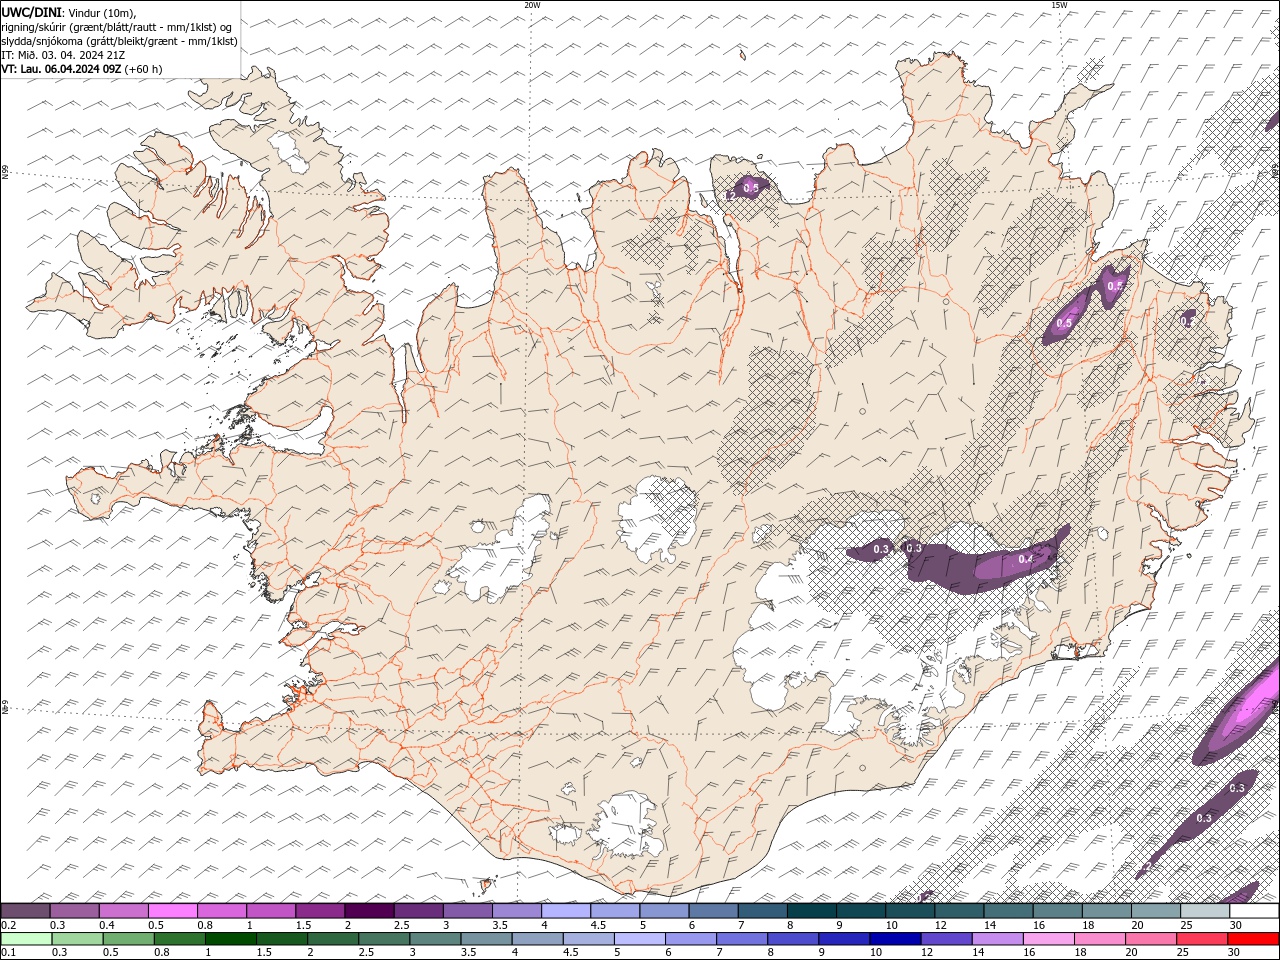Click the dark mauve 0.2 snow legend swatch
Viewport: 1280px width, 960px height.
[26, 911]
